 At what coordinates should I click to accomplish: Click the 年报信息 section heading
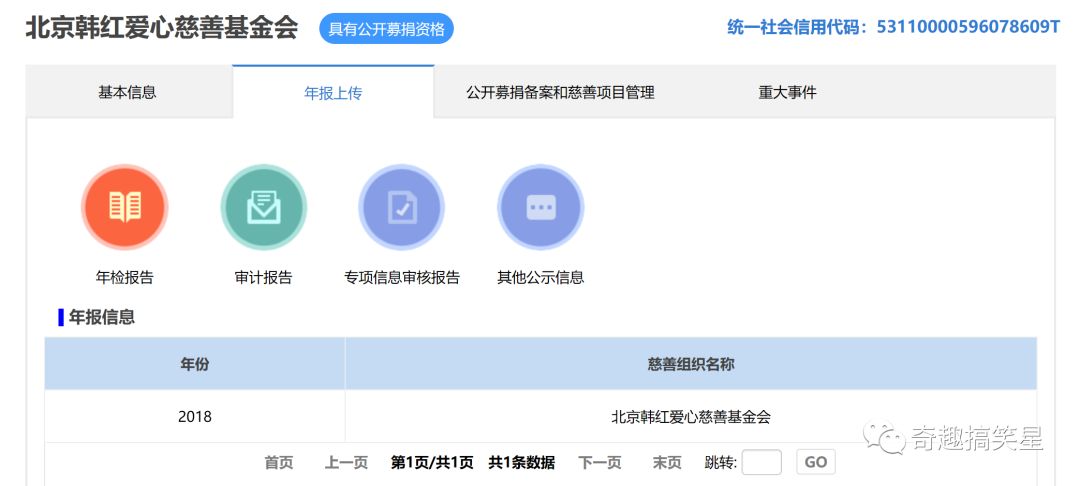[102, 317]
